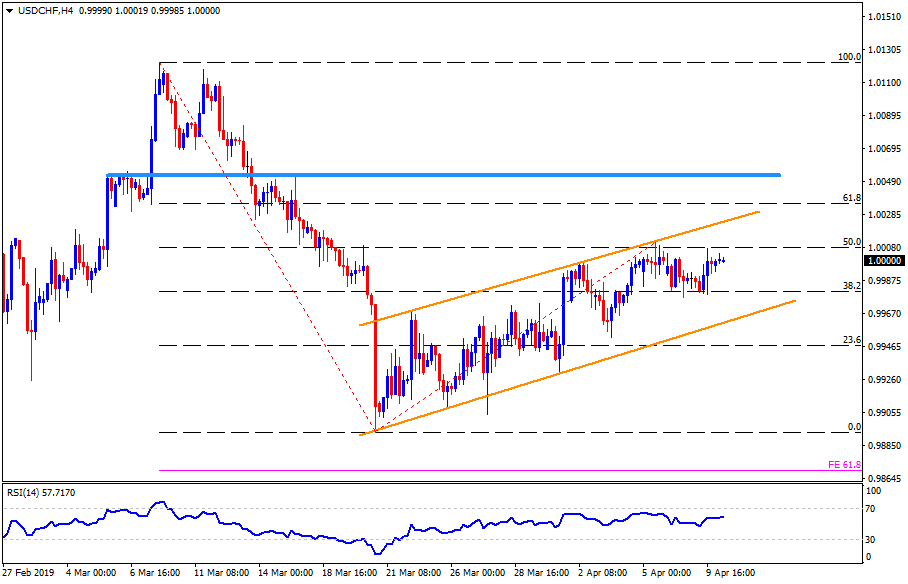Click the FE 61.8 expansion label
Viewport: 908px width, 584px height.
[844, 465]
